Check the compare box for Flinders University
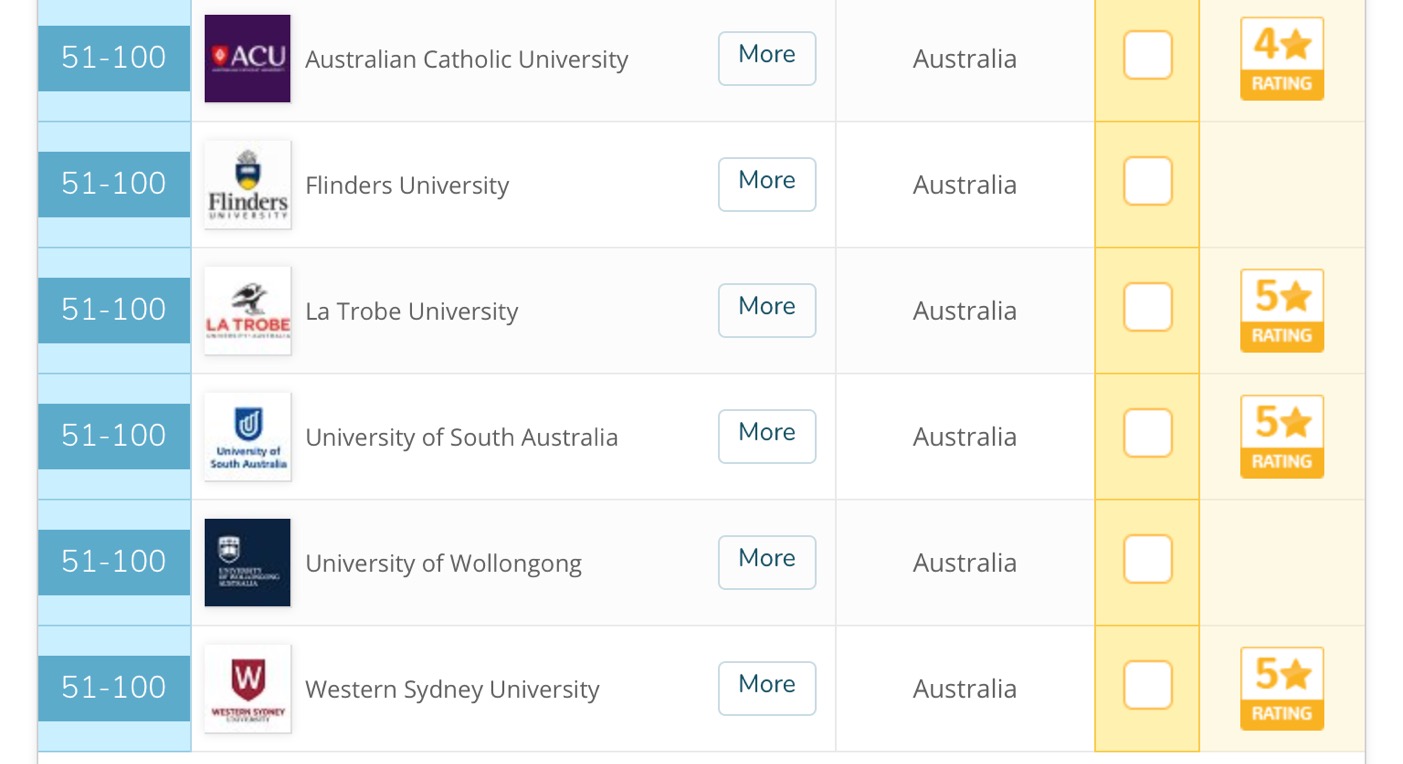 1147,181
